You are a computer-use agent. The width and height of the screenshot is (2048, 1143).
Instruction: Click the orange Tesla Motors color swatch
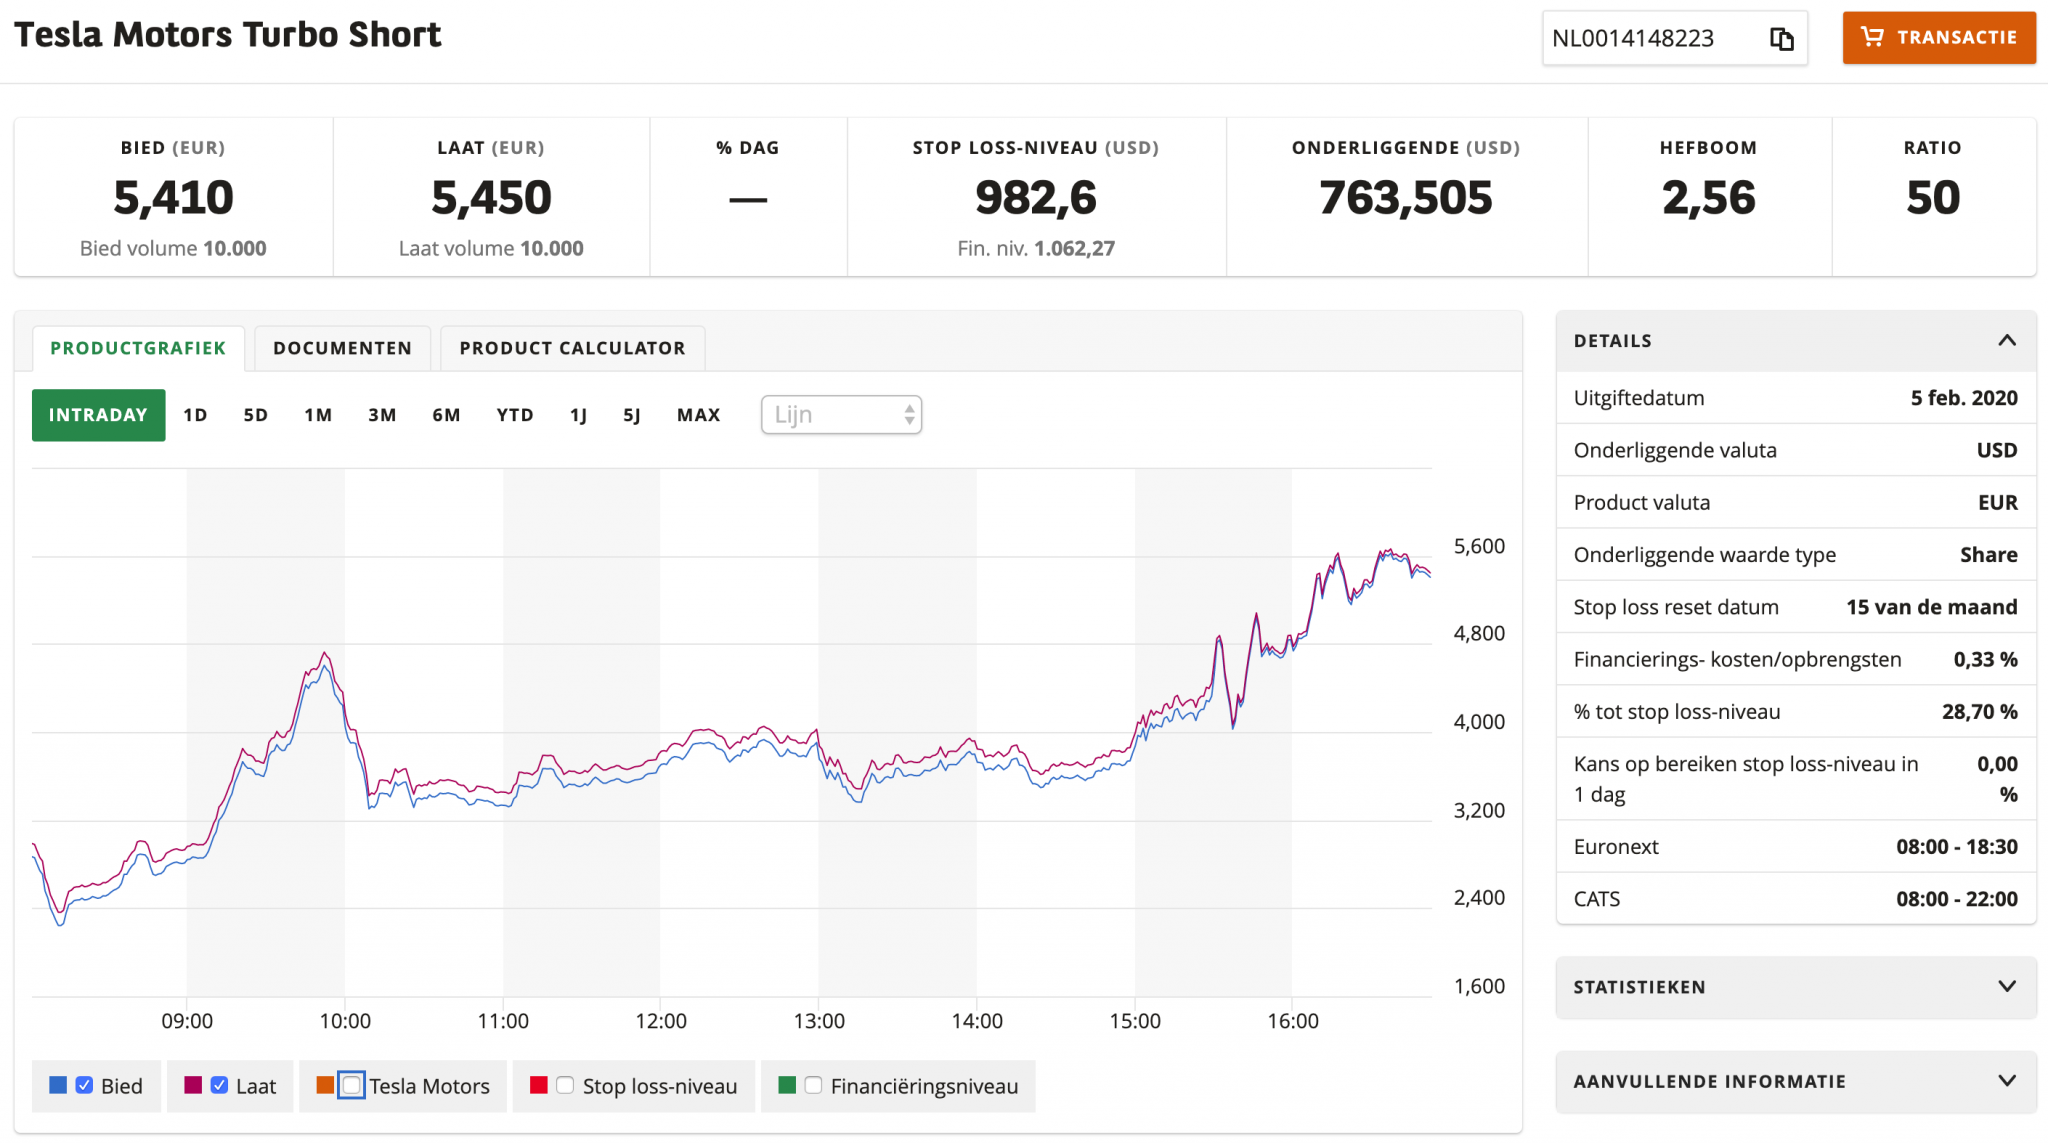(x=325, y=1086)
